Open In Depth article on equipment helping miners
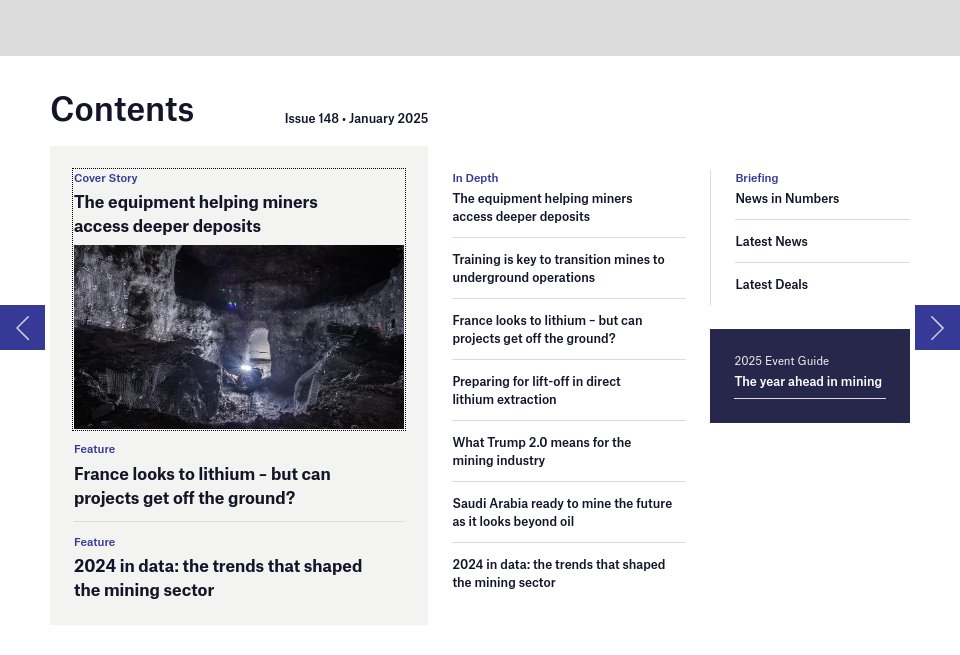Screen dimensions: 960x655 point(542,208)
